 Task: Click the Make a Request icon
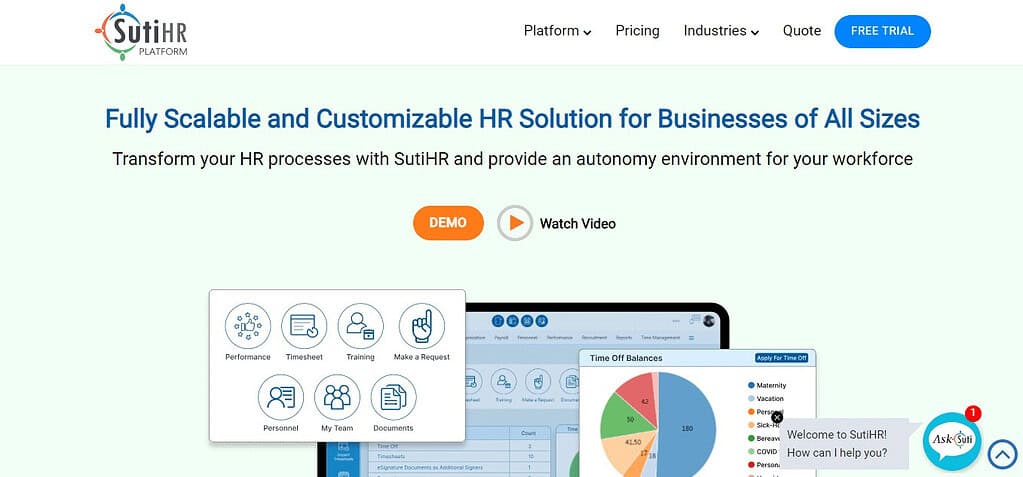coord(421,326)
